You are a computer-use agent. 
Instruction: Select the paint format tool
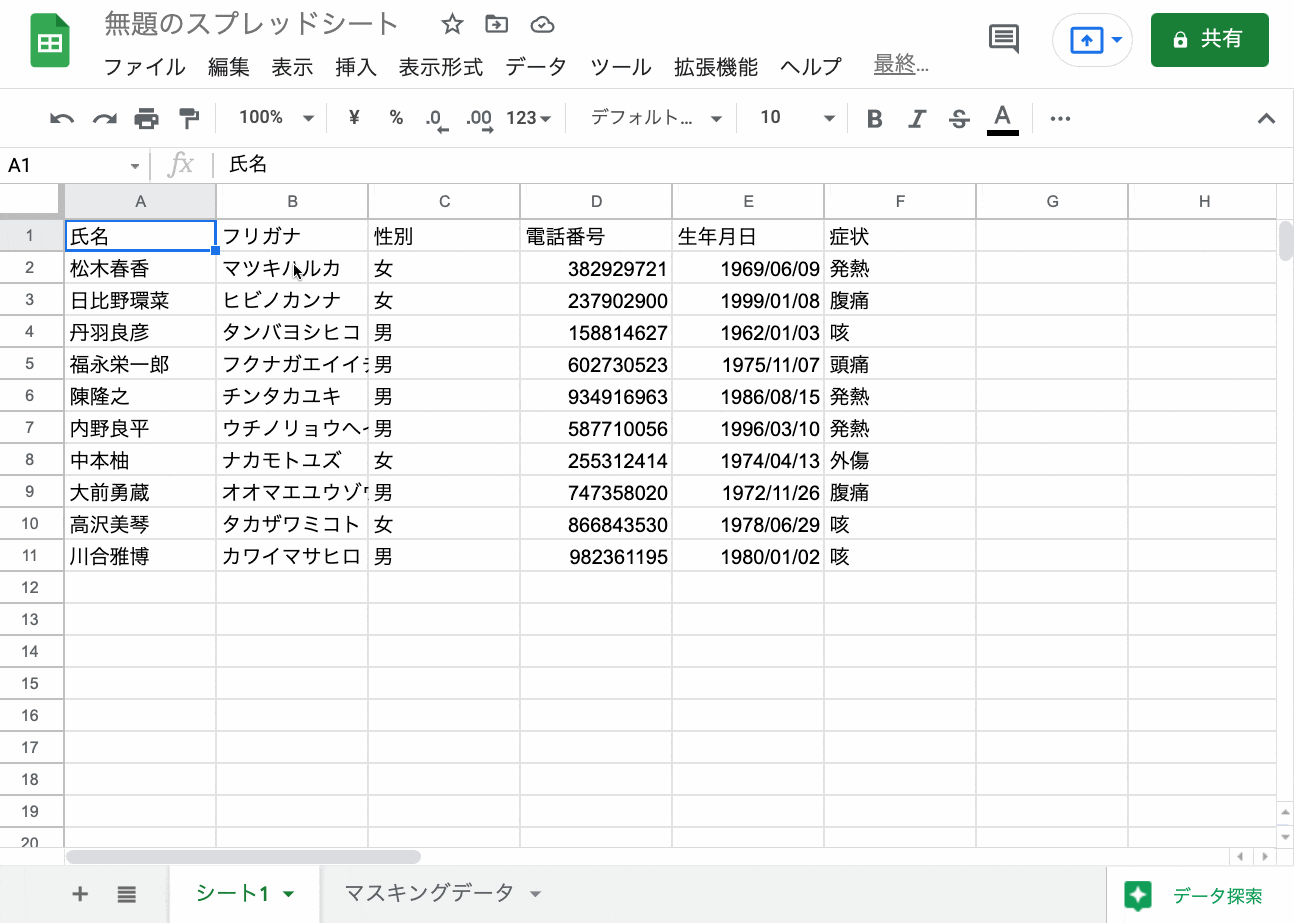tap(189, 117)
